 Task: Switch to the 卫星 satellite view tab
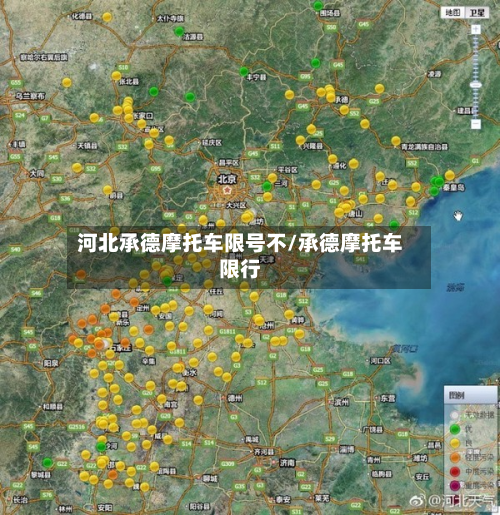(477, 13)
